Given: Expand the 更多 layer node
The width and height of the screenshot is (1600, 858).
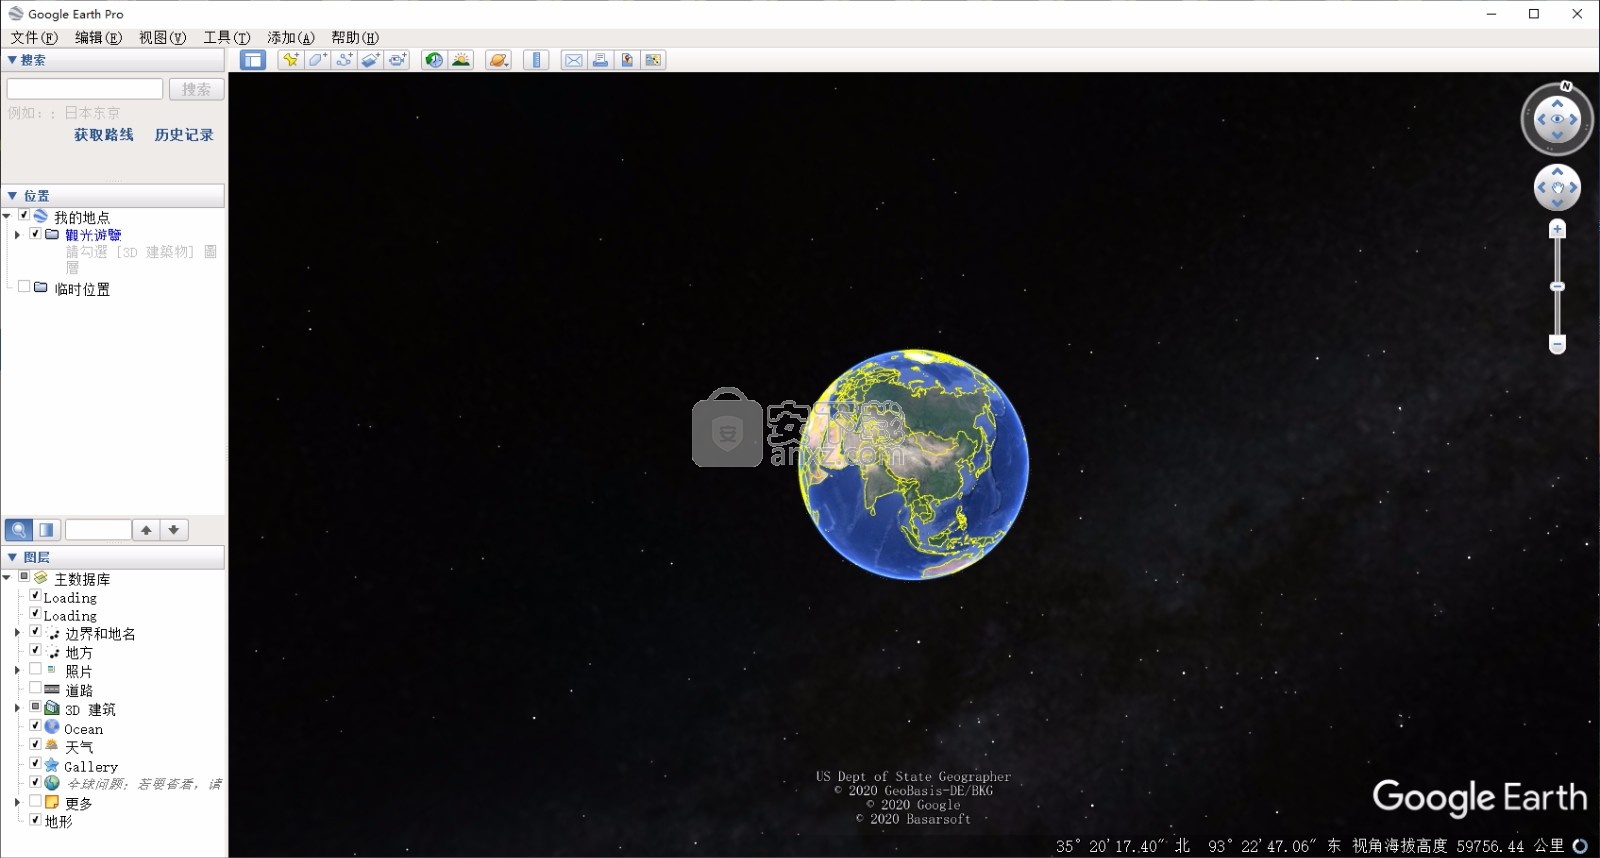Looking at the screenshot, I should tap(17, 802).
